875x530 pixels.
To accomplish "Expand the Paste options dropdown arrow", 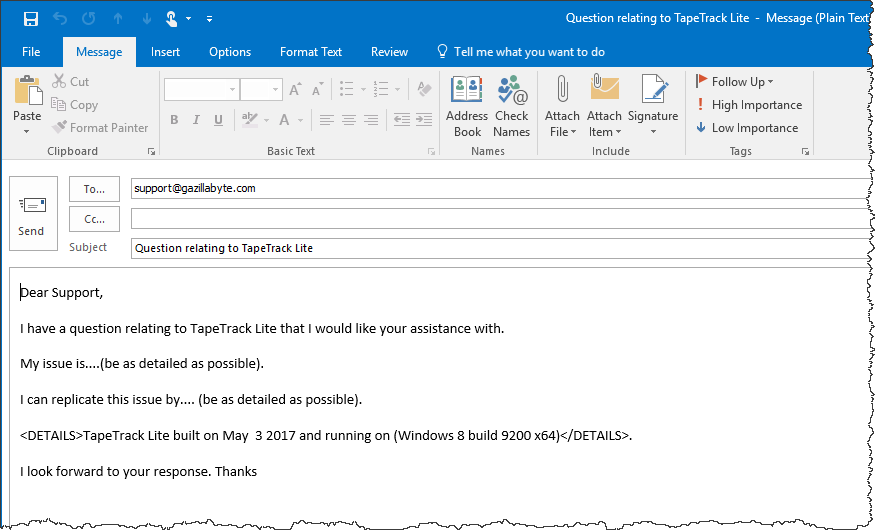I will tap(27, 132).
